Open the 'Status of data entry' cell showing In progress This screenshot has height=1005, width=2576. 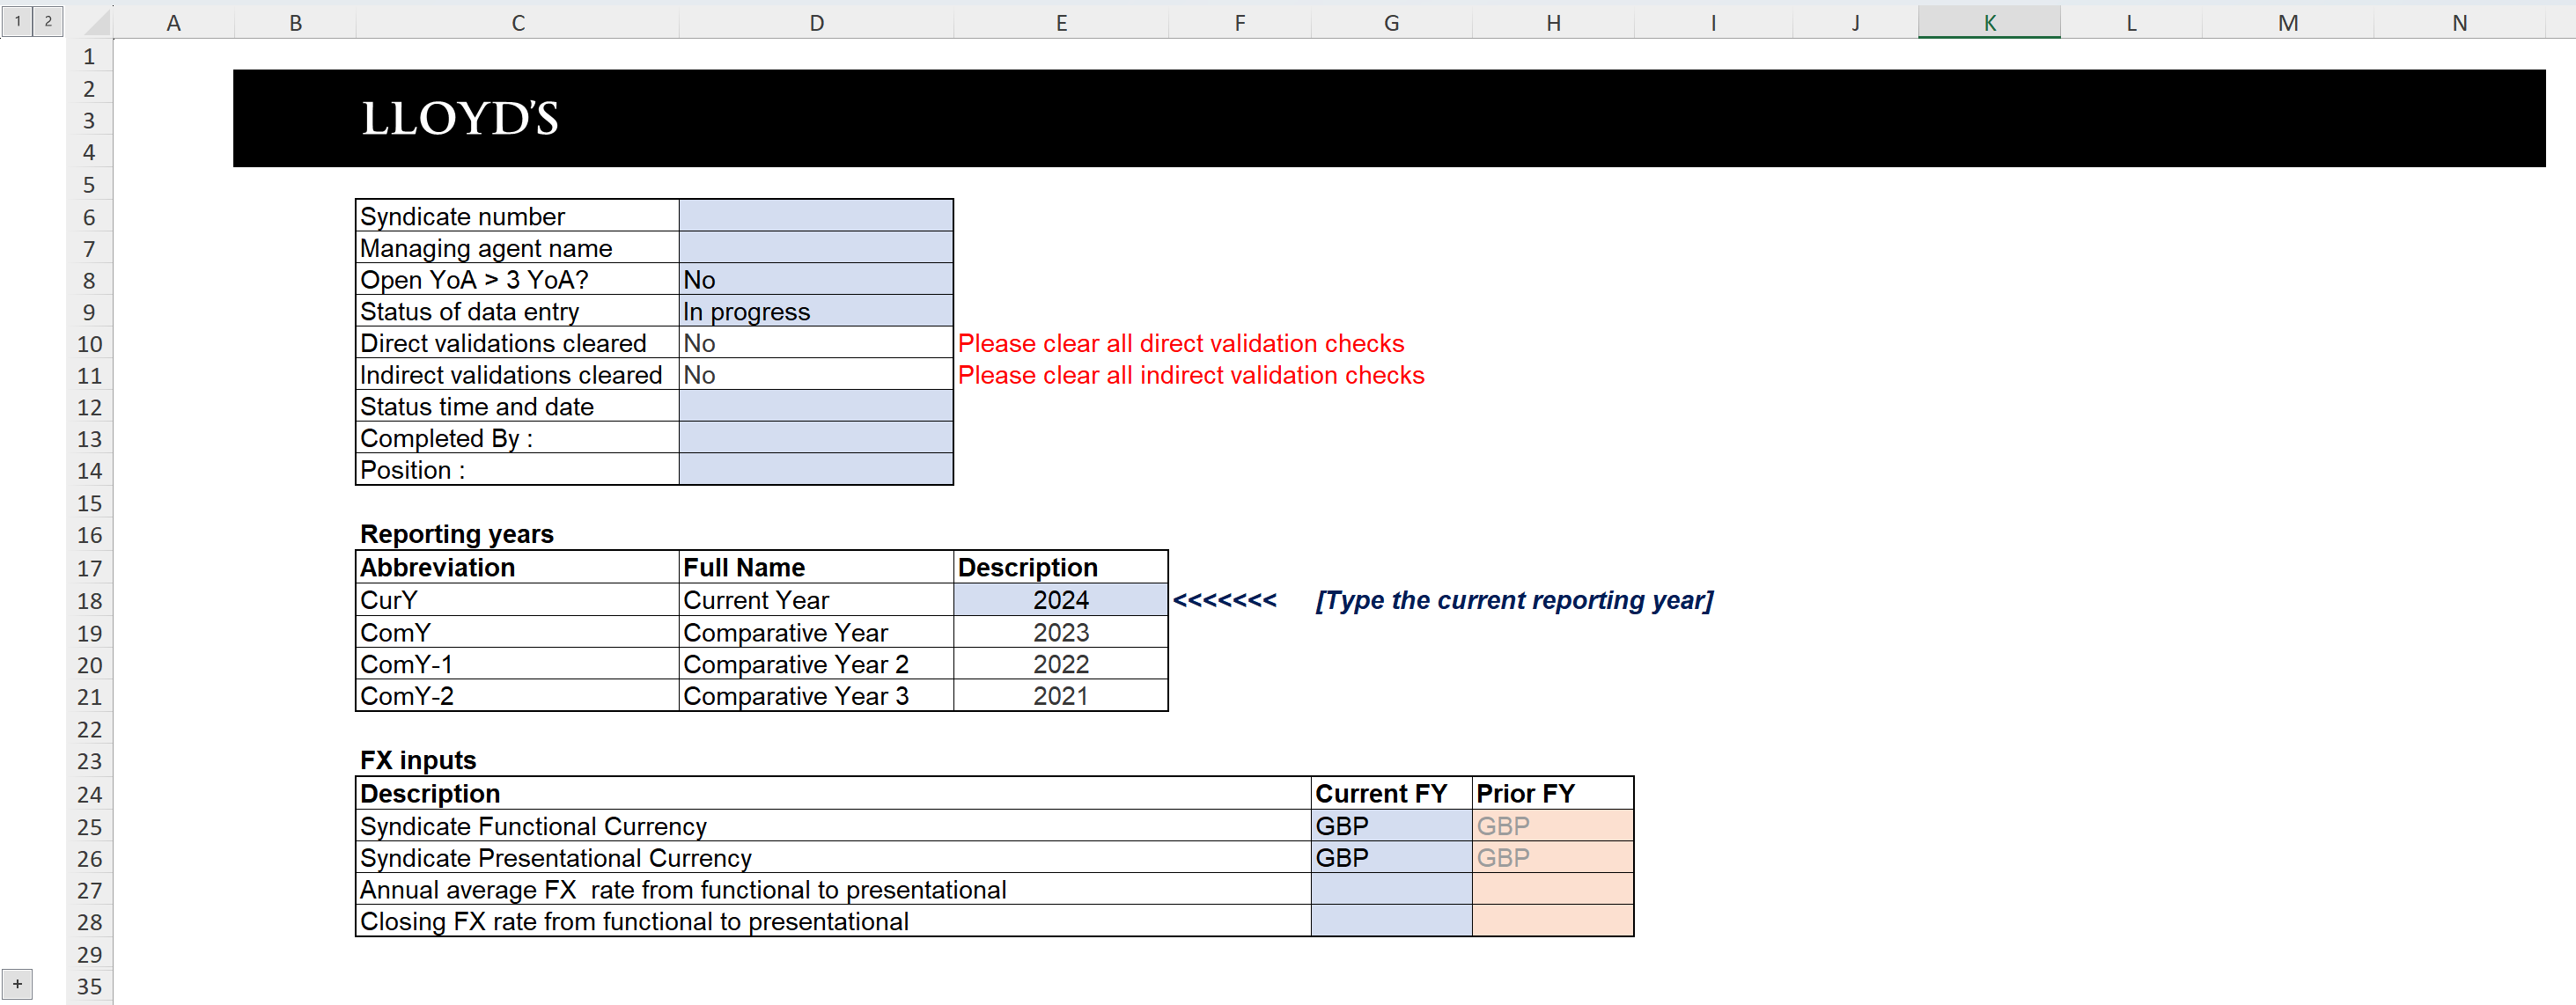815,311
